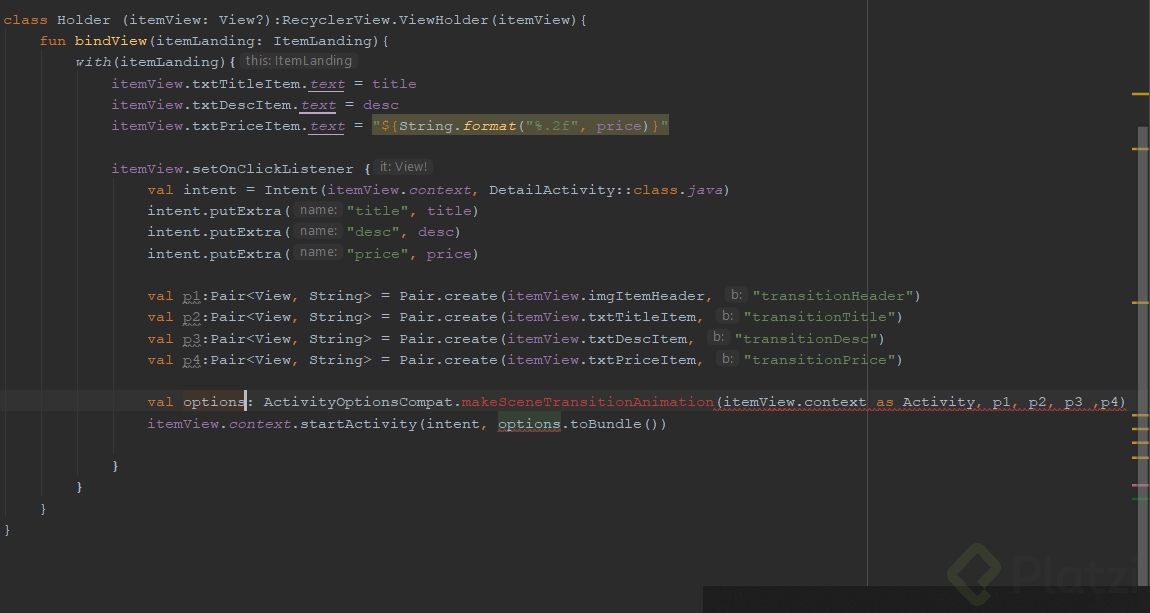The image size is (1150, 613).
Task: Click the "price" string in putExtra
Action: click(x=378, y=254)
